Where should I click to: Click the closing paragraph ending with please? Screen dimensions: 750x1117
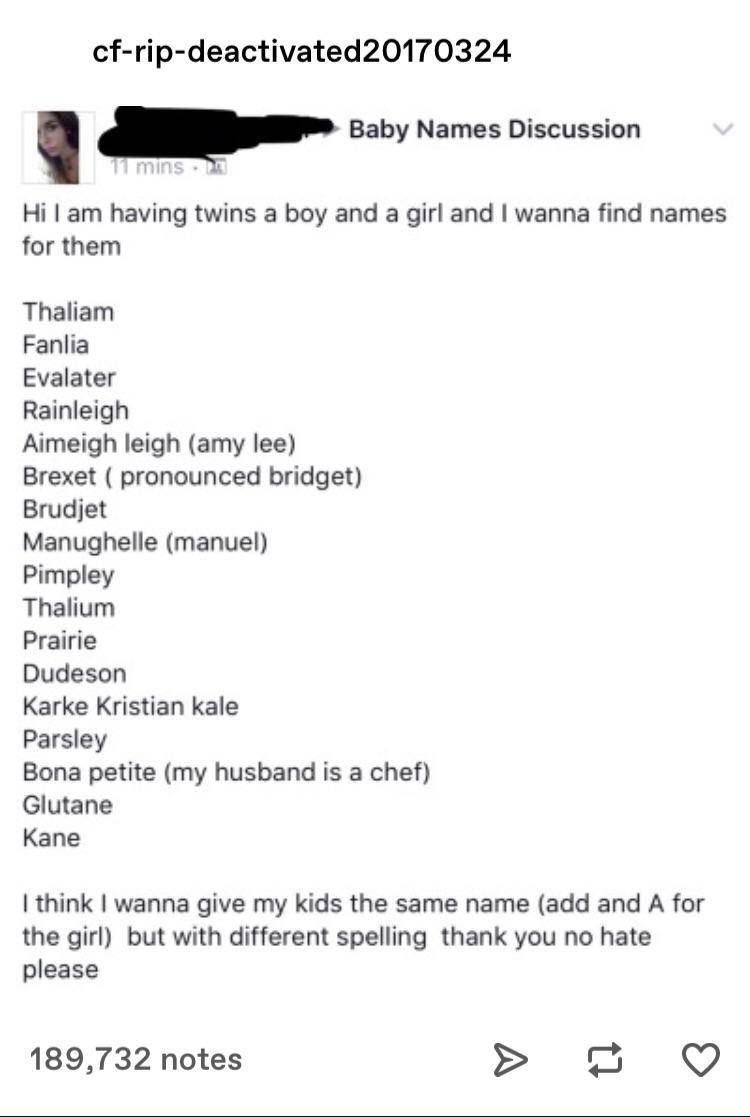pyautogui.click(x=363, y=937)
